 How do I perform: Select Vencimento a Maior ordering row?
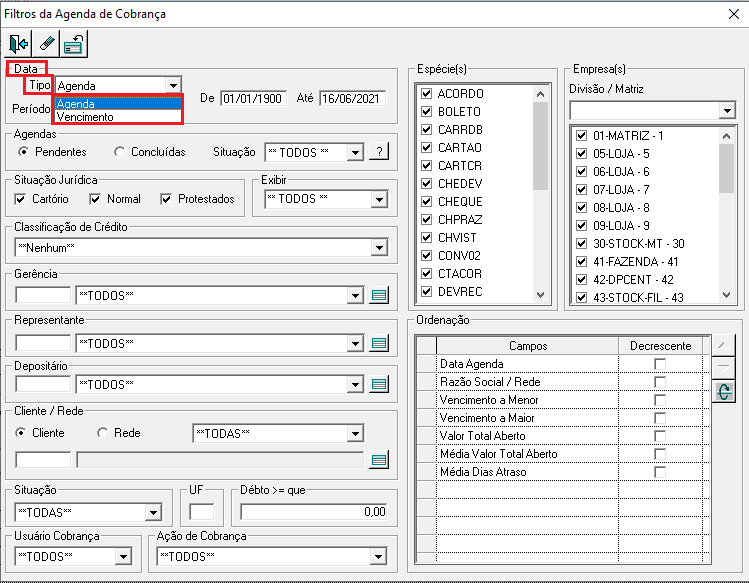tap(527, 418)
